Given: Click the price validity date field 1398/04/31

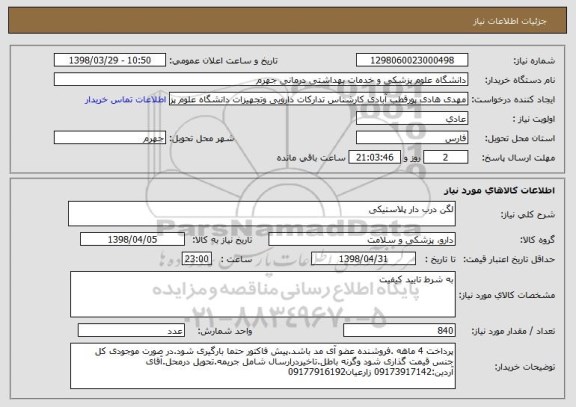Looking at the screenshot, I should click(363, 259).
